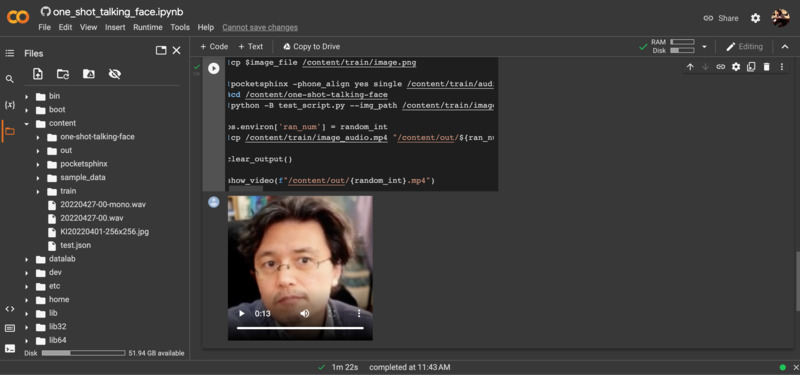Mount Google Drive icon

pyautogui.click(x=89, y=74)
